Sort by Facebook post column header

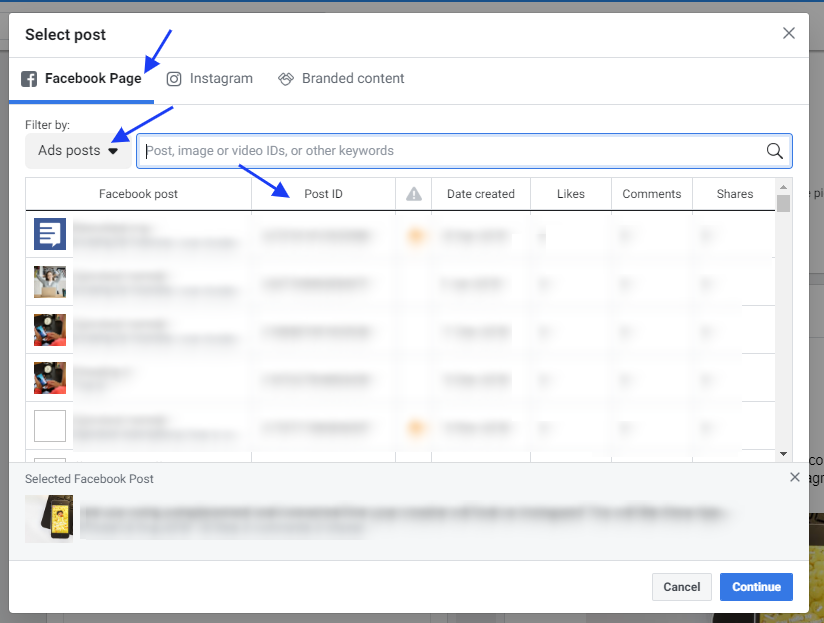pos(138,194)
